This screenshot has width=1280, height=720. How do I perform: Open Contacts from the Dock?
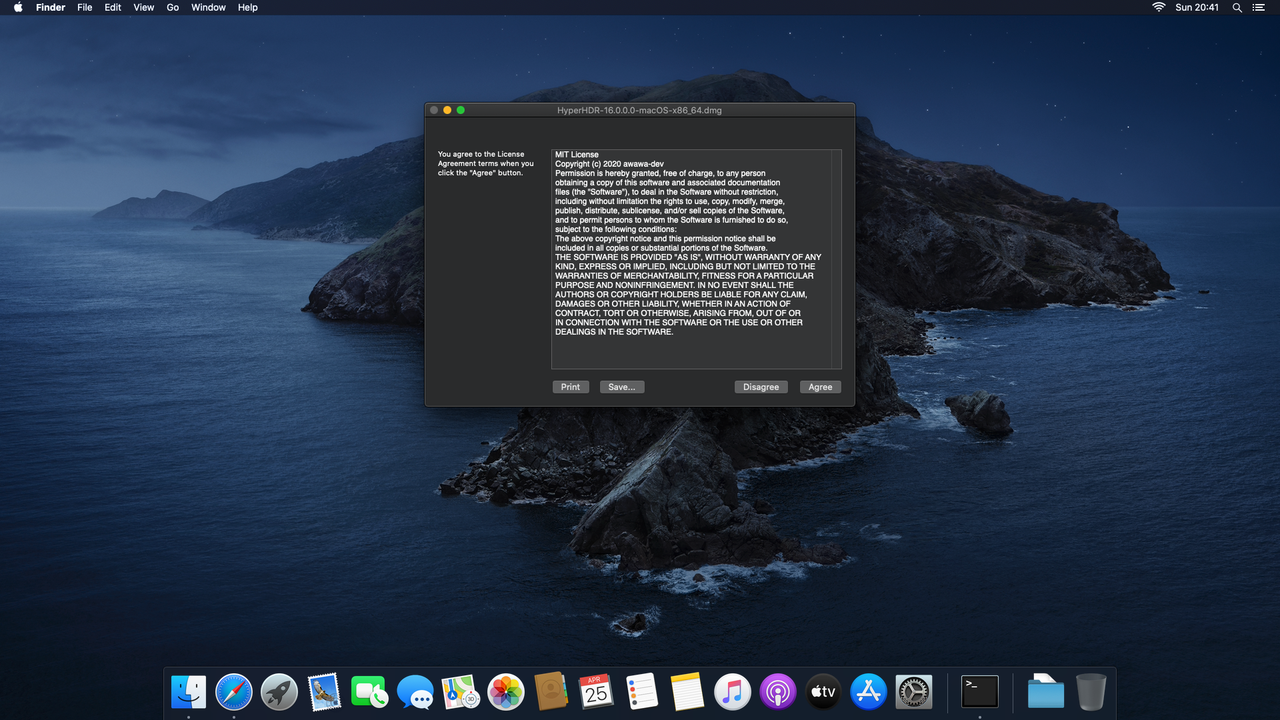click(551, 691)
